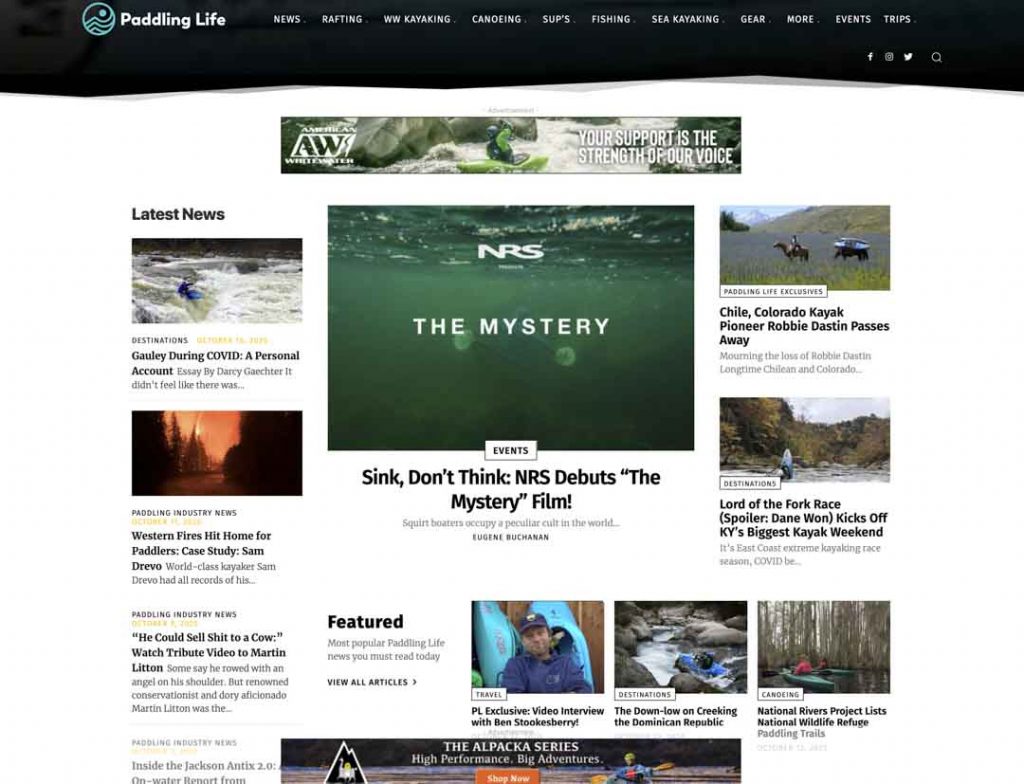Click the Paddling Life logo
1024x784 pixels.
pos(154,19)
